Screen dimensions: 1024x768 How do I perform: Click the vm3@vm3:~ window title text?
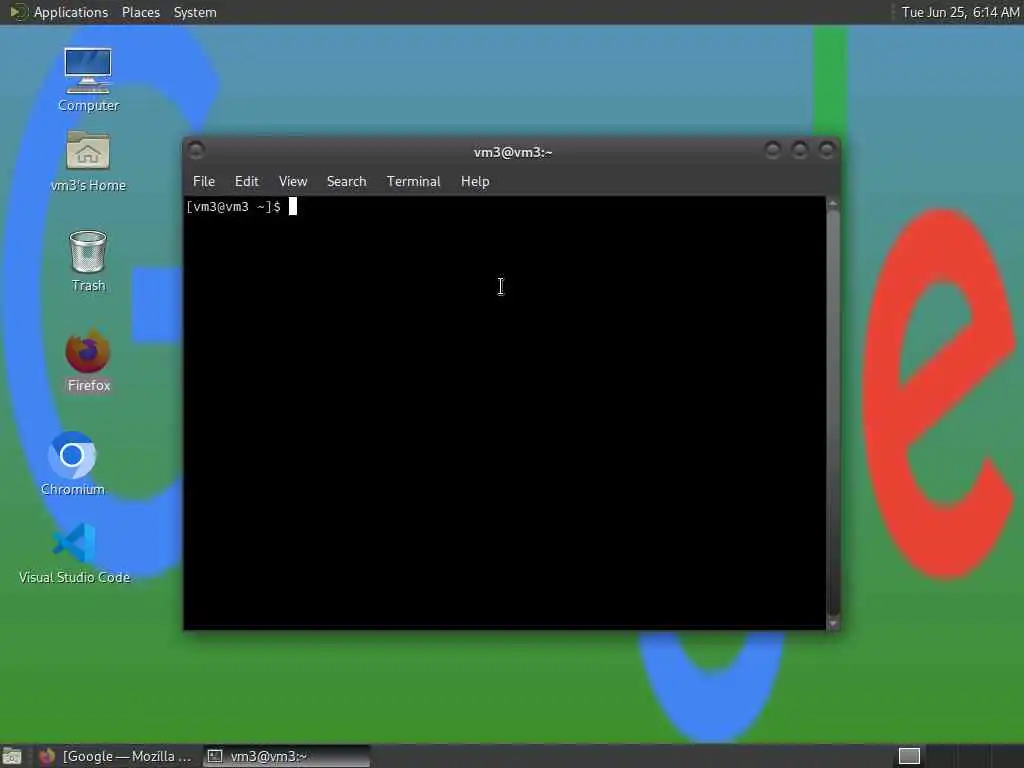pos(513,152)
